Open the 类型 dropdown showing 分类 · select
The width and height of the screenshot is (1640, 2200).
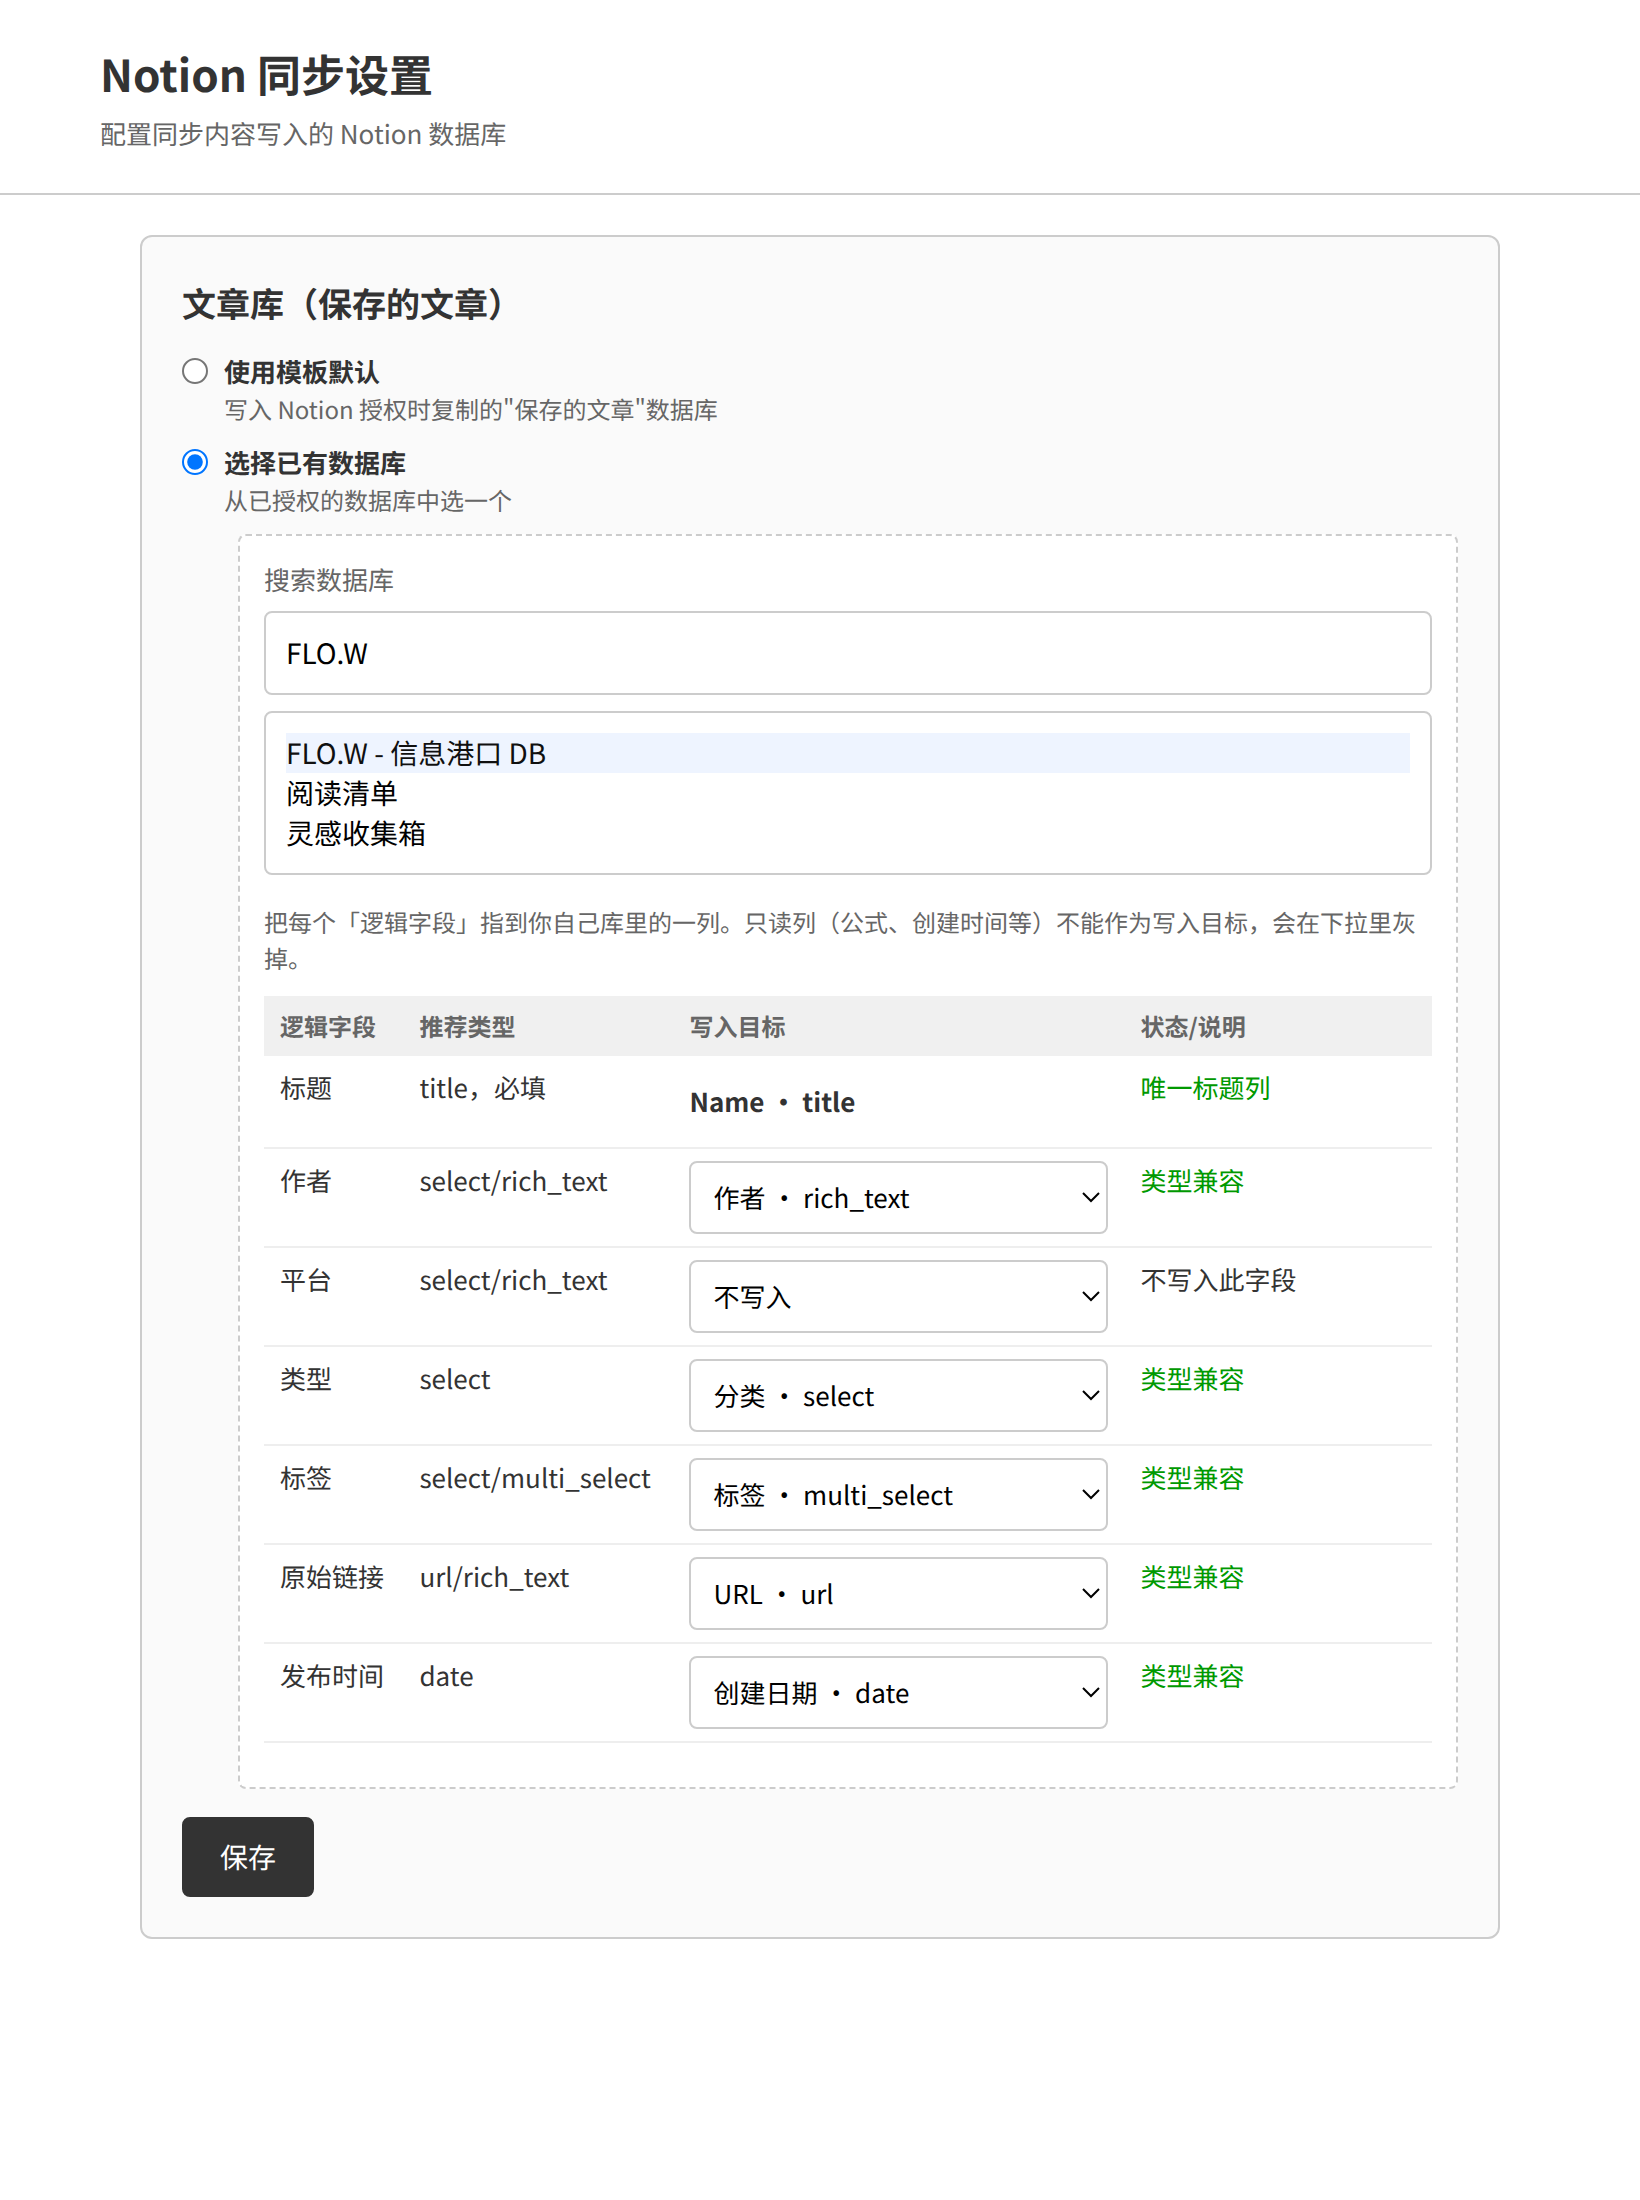[898, 1395]
